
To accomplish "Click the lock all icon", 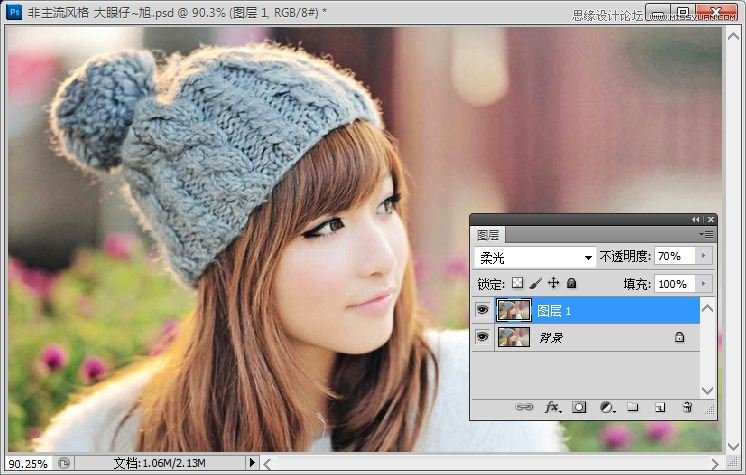I will click(572, 284).
